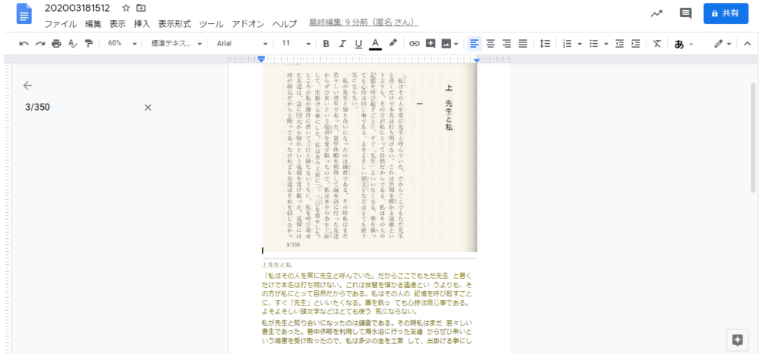Print the document

57,44
